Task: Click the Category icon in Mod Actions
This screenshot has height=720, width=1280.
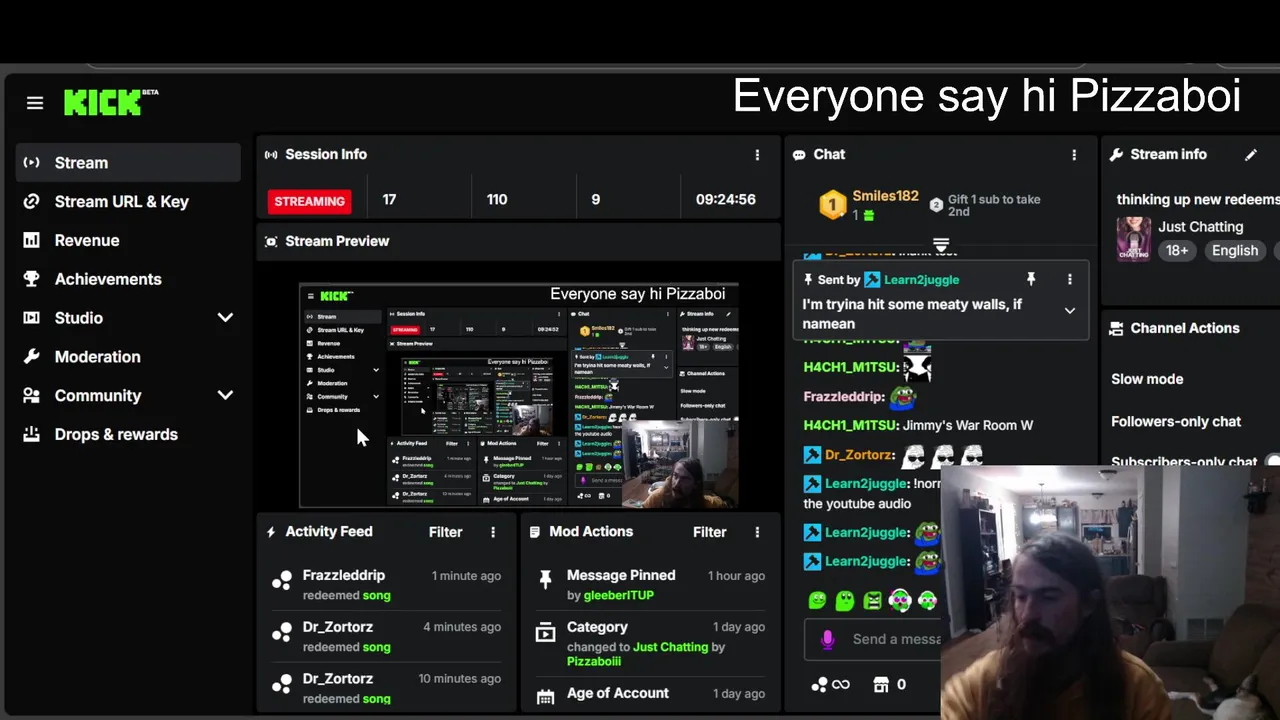Action: pyautogui.click(x=545, y=632)
